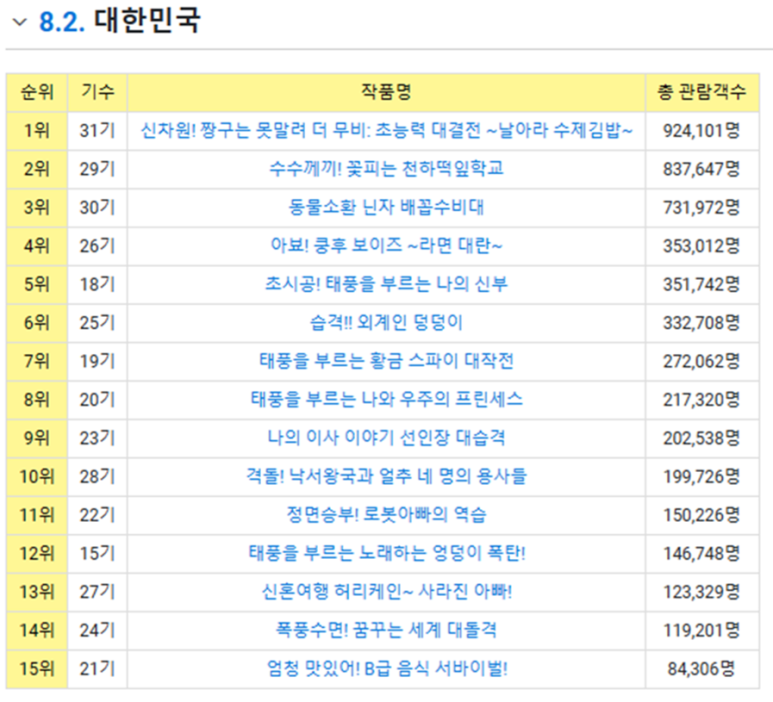The width and height of the screenshot is (773, 702).
Task: Click the 21기 series number cell
Action: (97, 668)
